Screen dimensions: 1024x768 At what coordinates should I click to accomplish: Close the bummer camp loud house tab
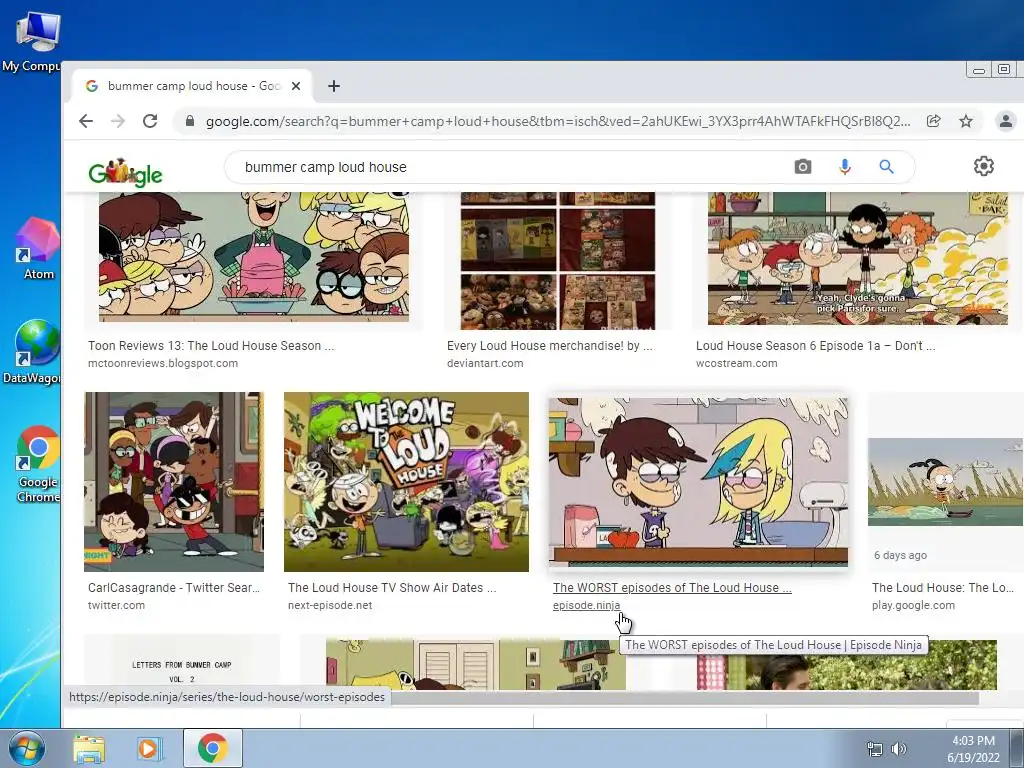coord(296,86)
